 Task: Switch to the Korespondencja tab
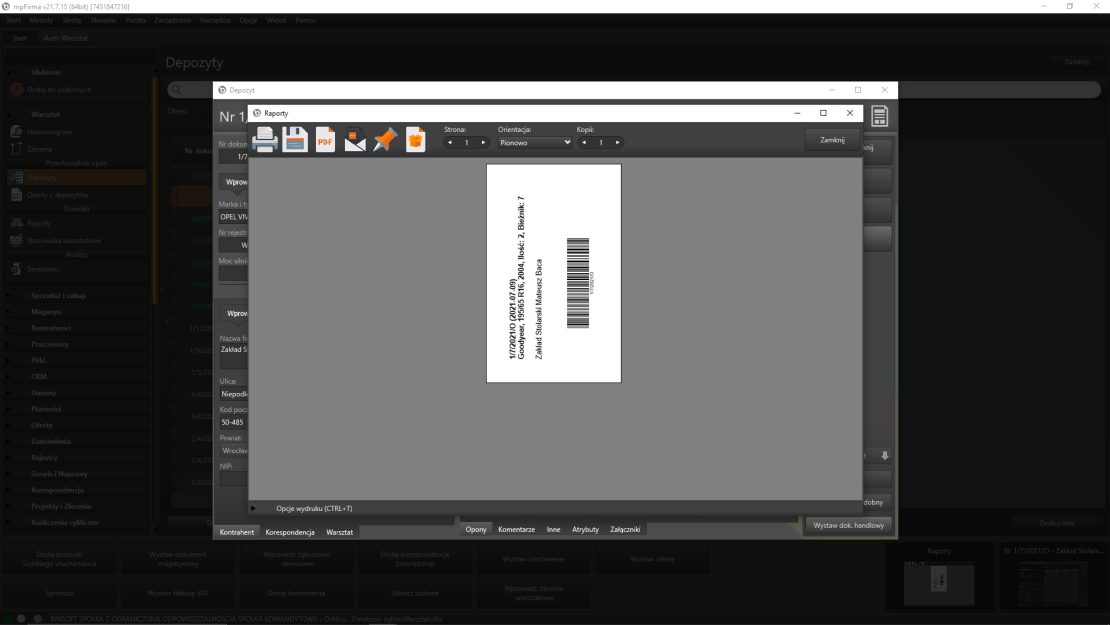290,532
